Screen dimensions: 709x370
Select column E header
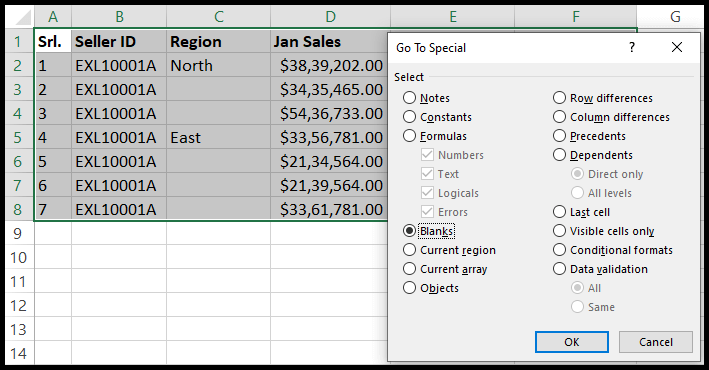pyautogui.click(x=453, y=17)
